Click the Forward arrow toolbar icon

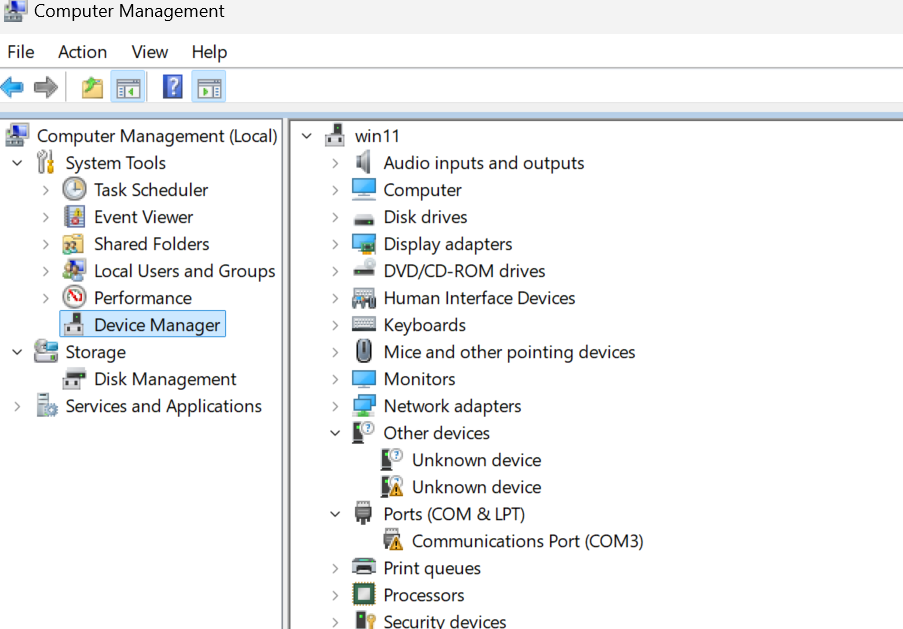click(46, 88)
